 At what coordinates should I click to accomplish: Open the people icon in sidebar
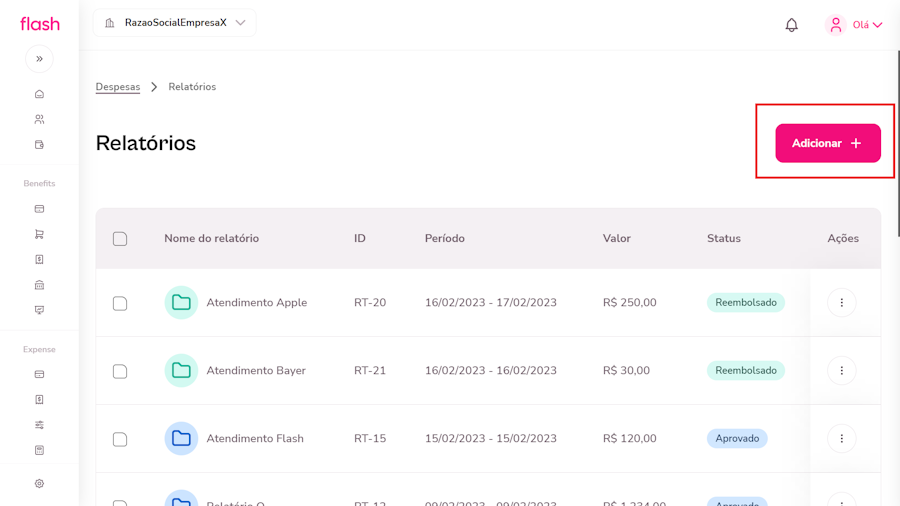pos(39,119)
